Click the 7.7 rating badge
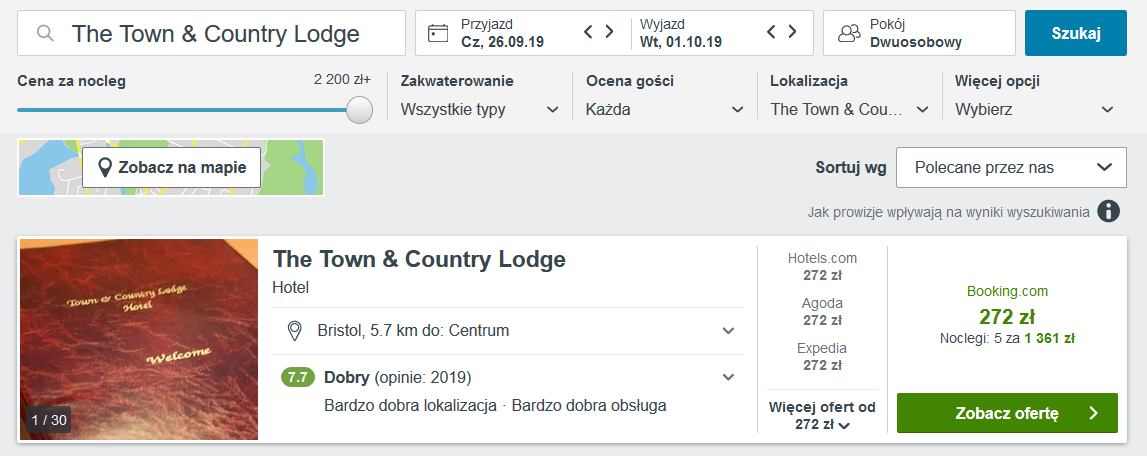This screenshot has height=456, width=1147. 298,378
